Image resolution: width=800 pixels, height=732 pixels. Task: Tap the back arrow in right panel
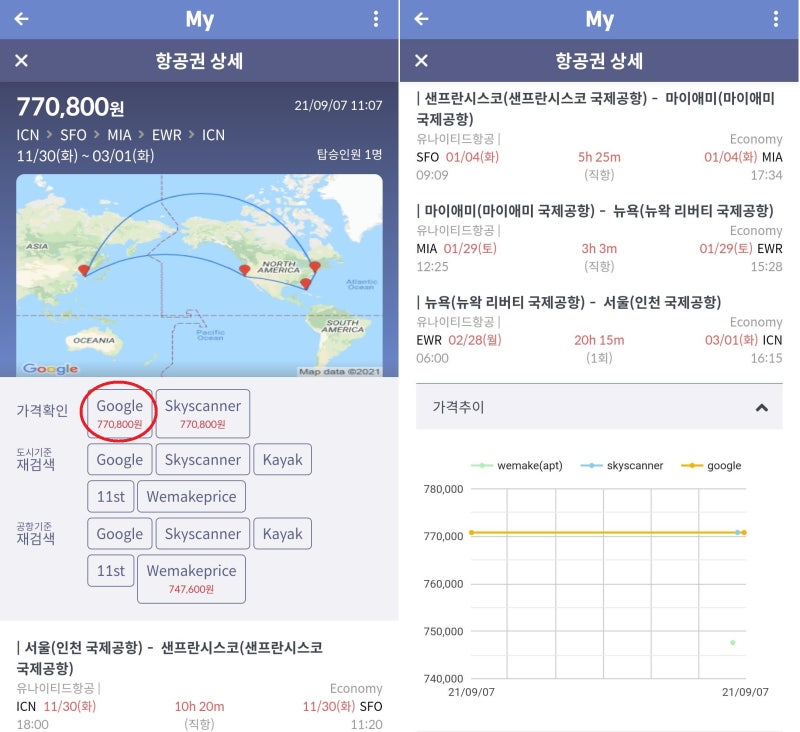click(x=422, y=19)
